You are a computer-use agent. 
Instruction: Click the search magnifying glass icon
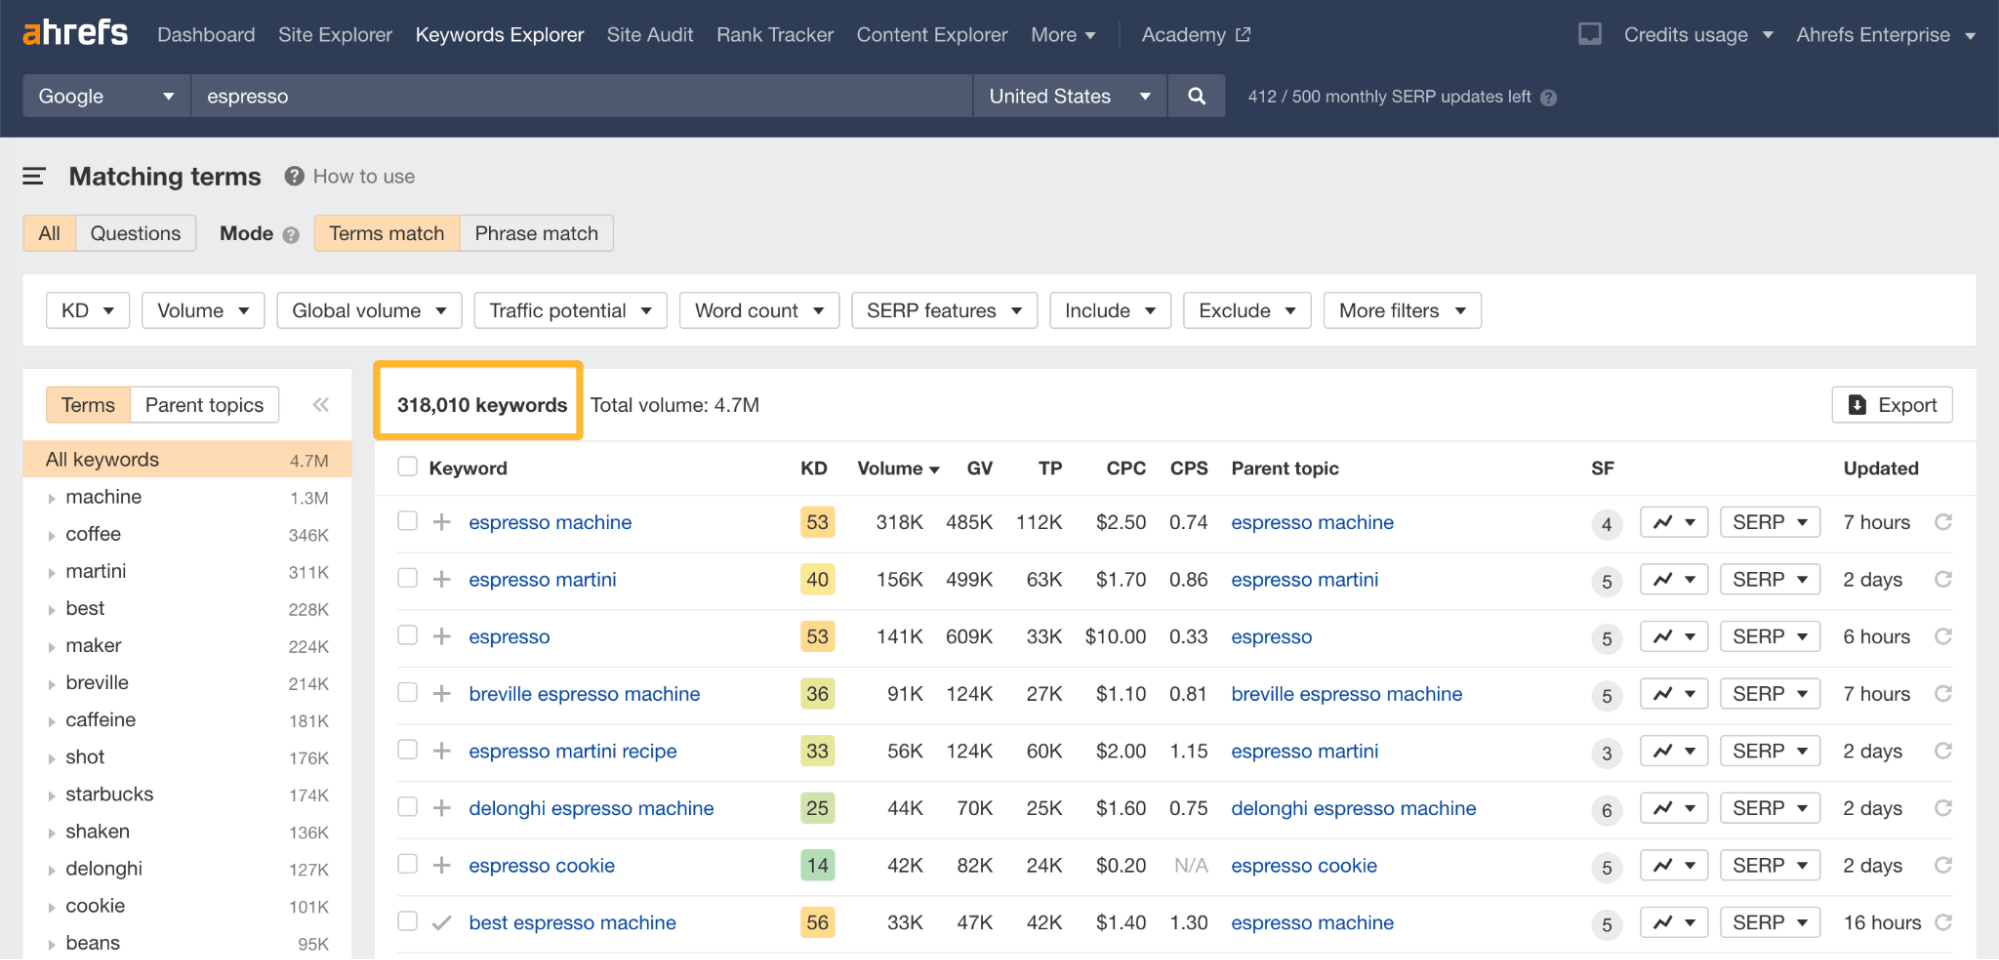1196,96
